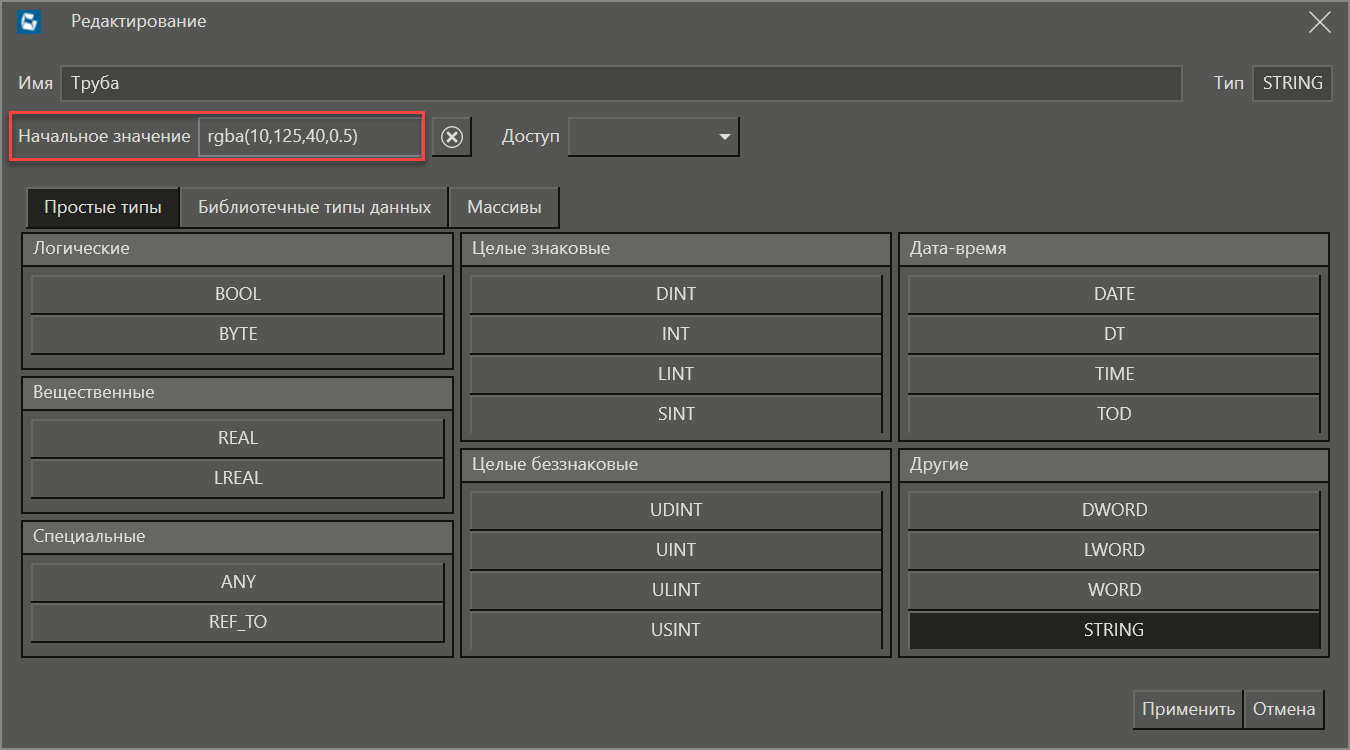Viewport: 1350px width, 750px height.
Task: Select the TOD date-time type
Action: pyautogui.click(x=1114, y=414)
